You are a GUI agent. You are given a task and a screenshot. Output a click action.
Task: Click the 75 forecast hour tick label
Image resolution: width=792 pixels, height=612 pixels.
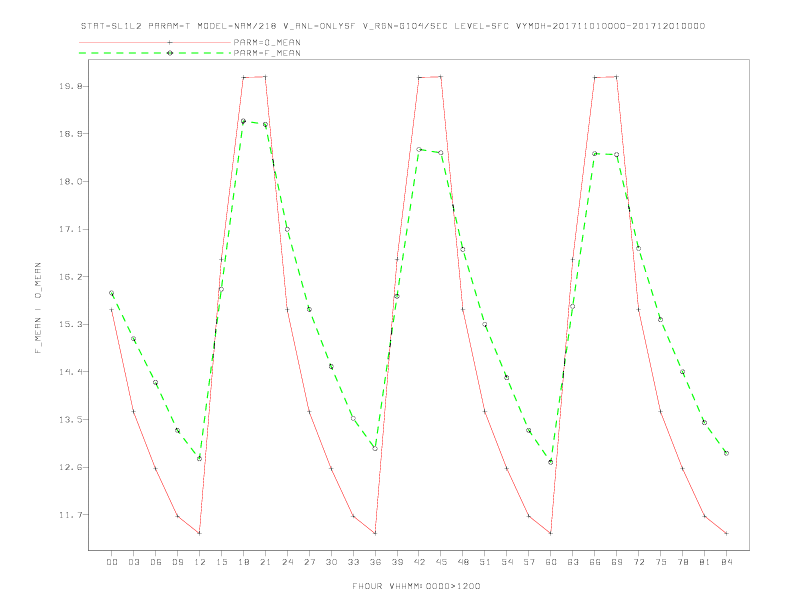coord(661,562)
